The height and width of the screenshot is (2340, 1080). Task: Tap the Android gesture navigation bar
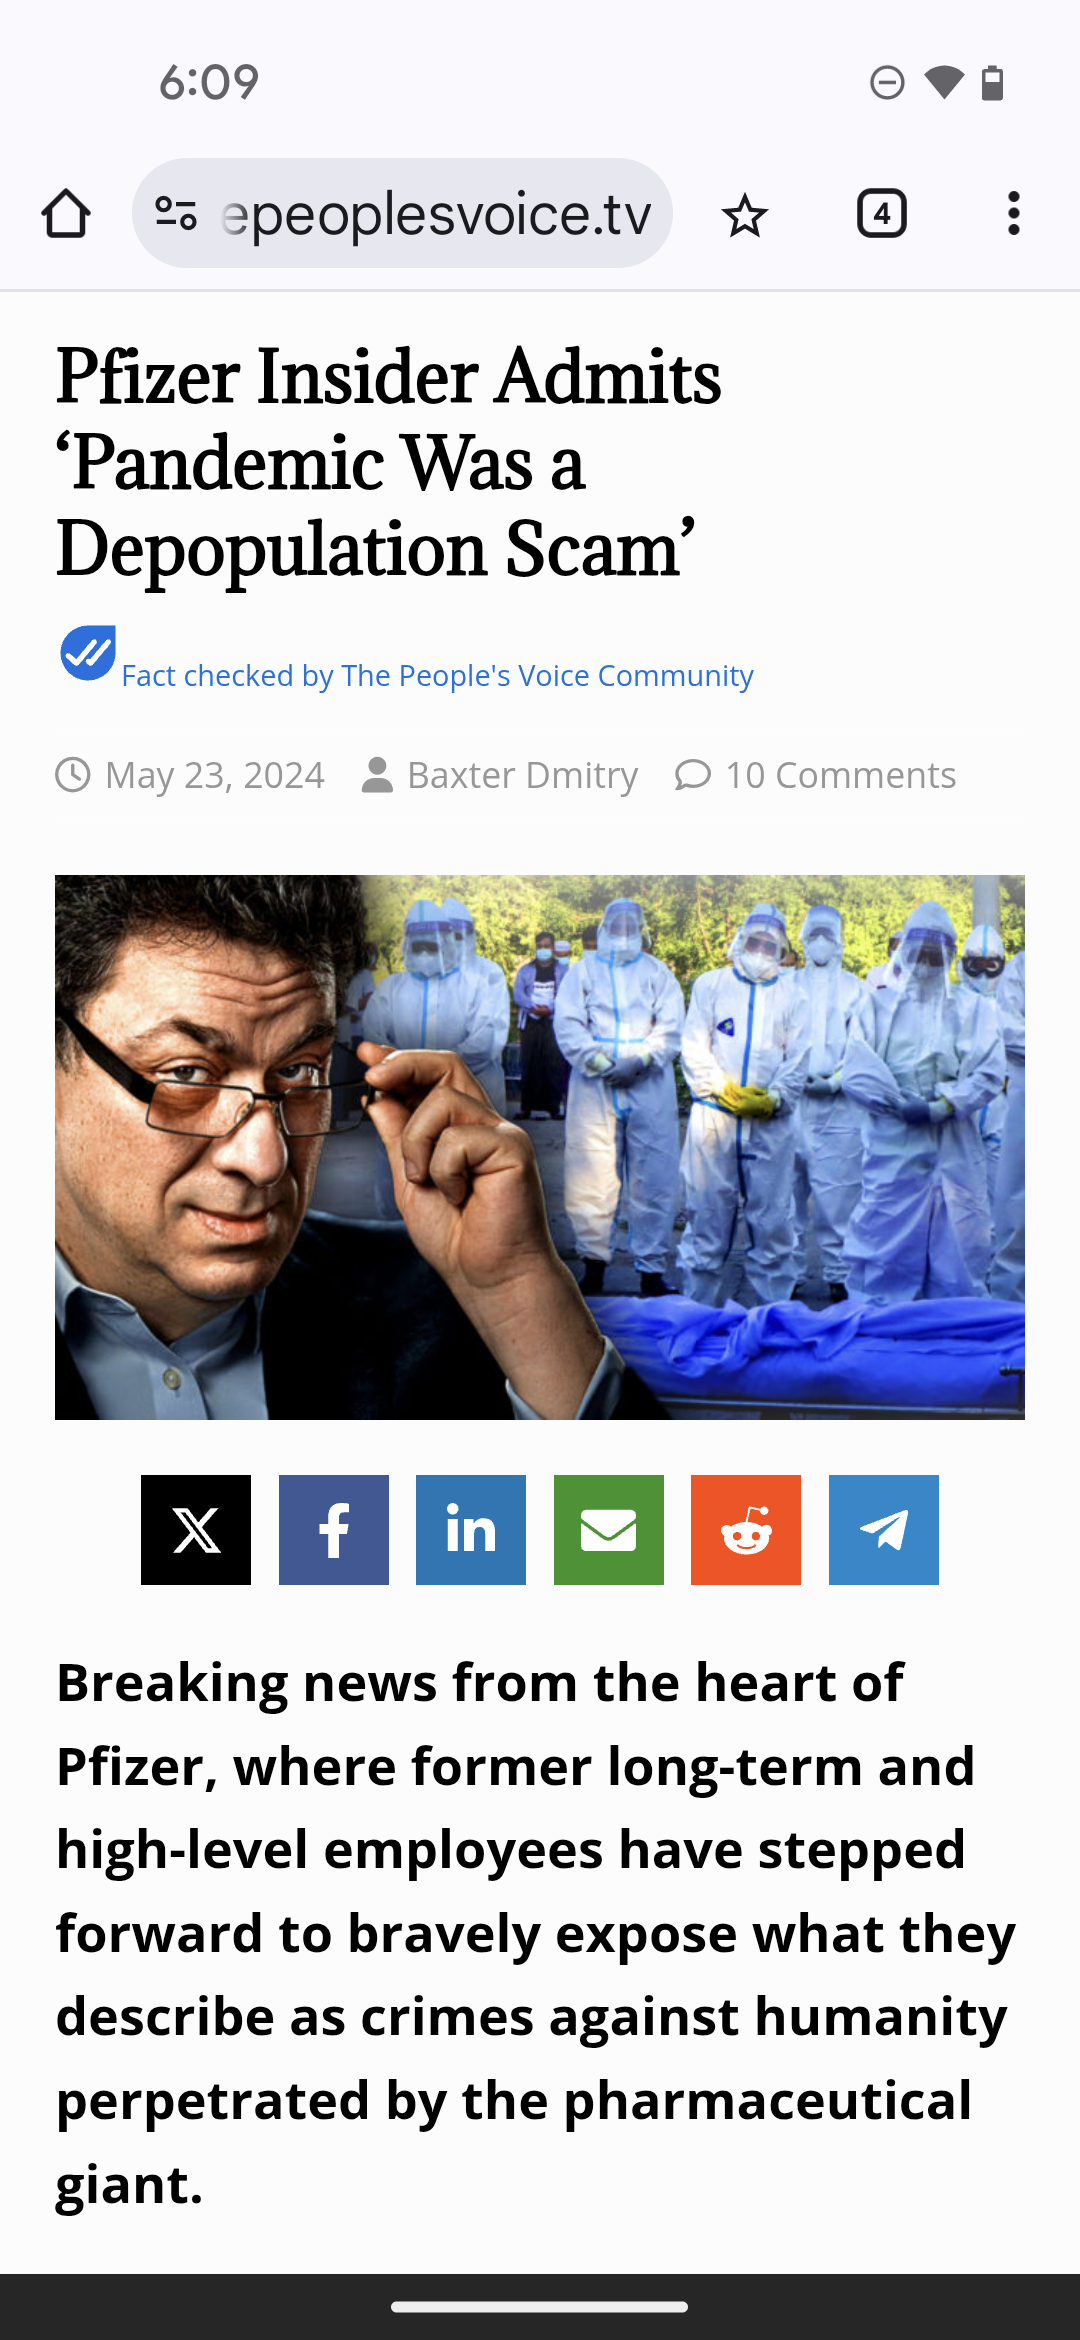[540, 2307]
